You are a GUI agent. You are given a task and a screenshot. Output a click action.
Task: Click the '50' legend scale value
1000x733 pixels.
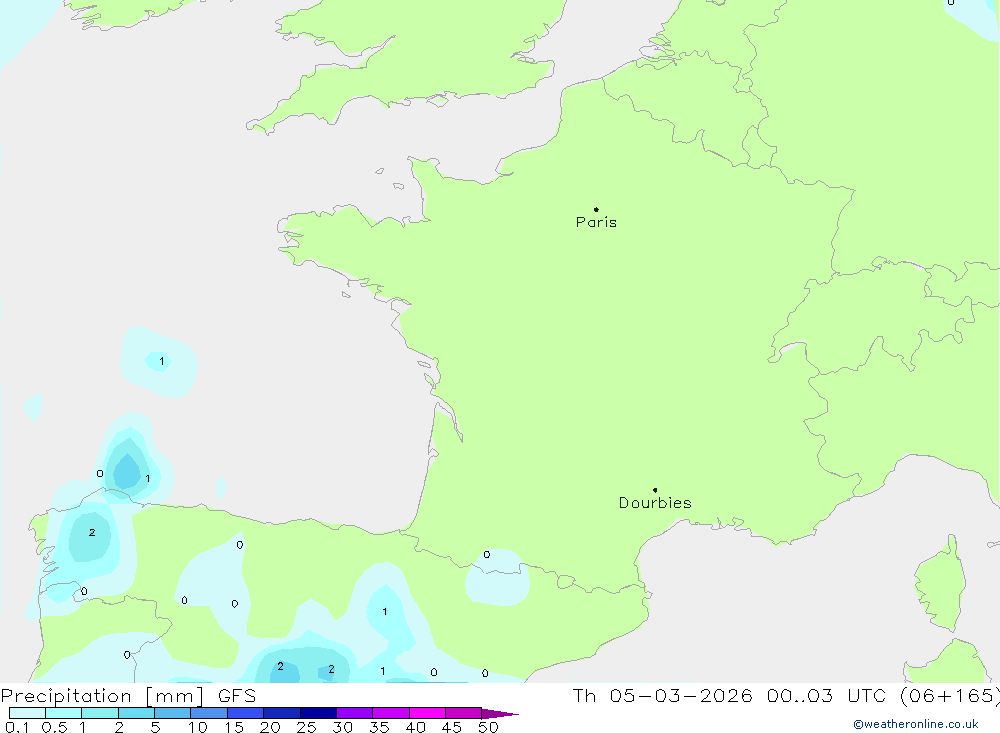click(x=488, y=727)
